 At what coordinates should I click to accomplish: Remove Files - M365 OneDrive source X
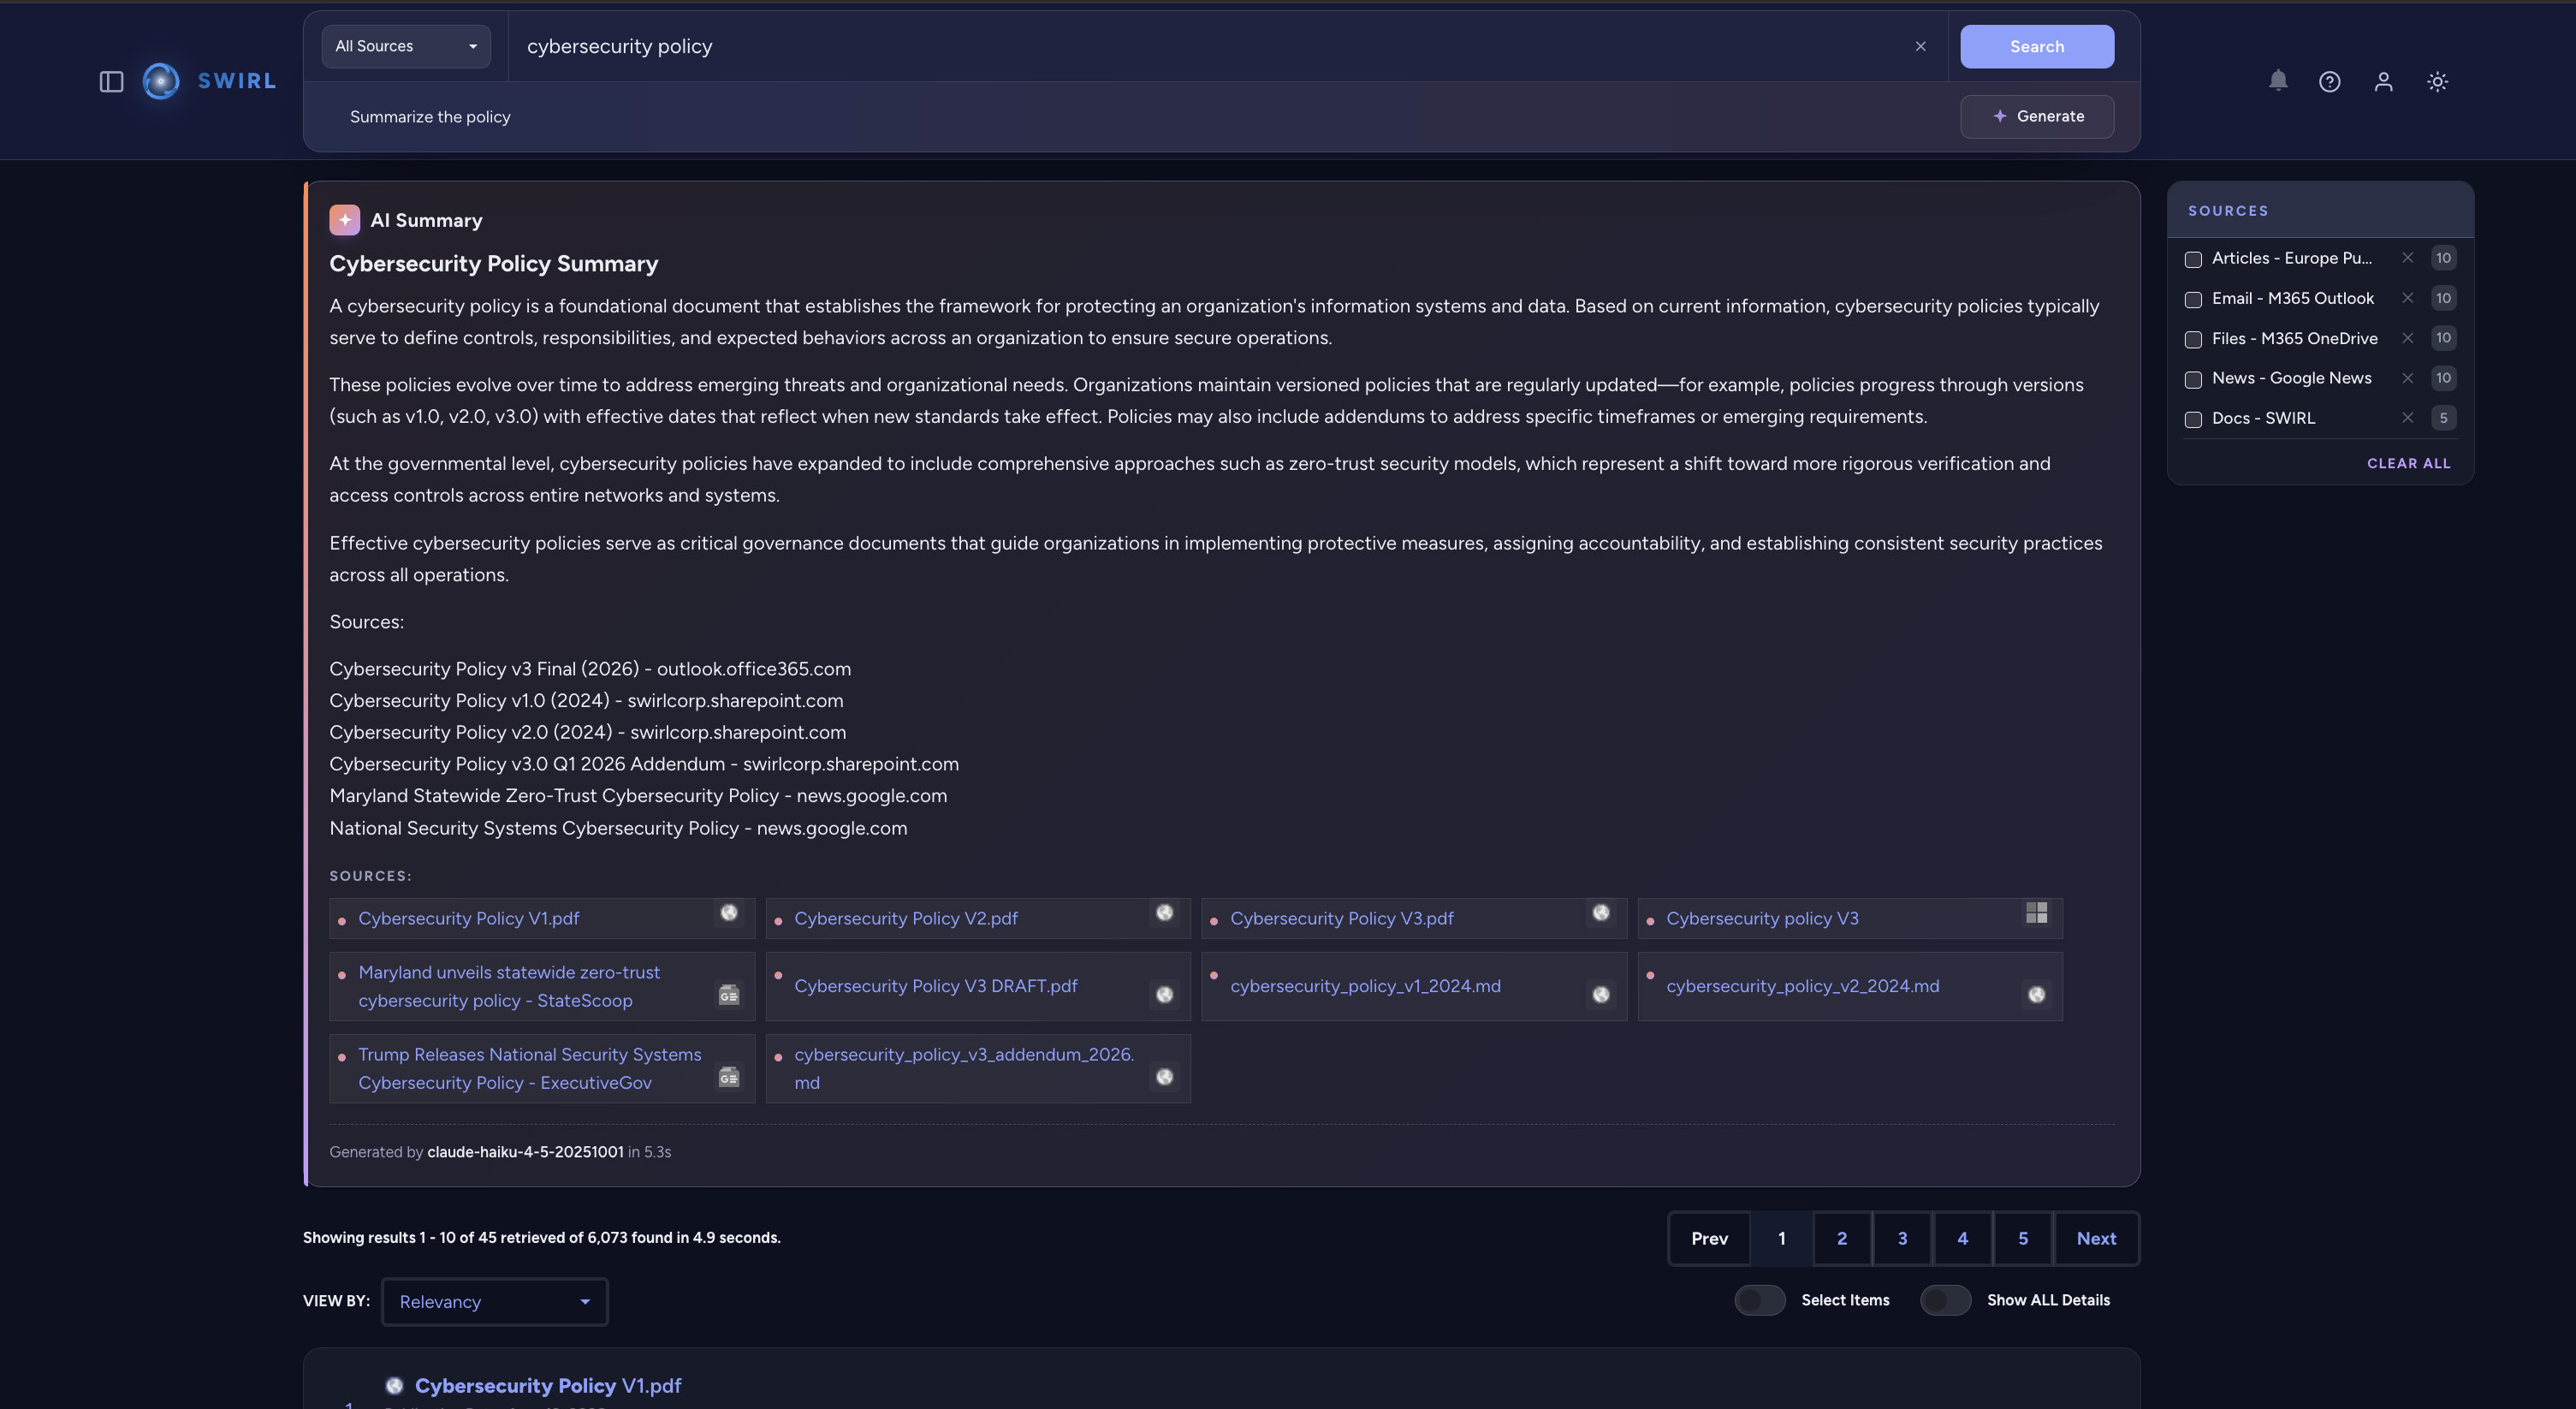click(x=2408, y=338)
